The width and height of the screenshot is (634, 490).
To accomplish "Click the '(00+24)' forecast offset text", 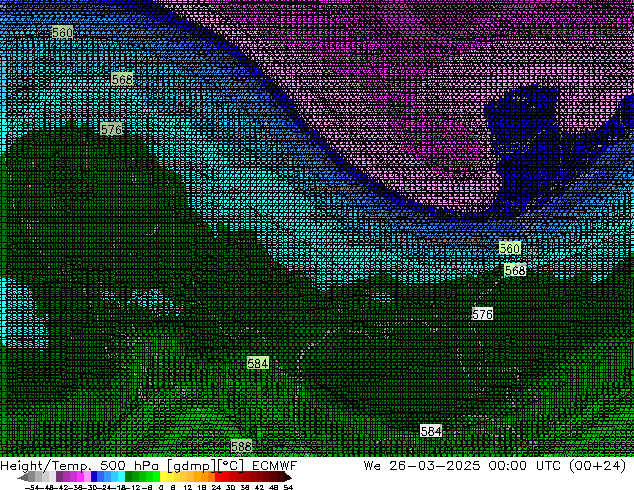I will 597,466.
